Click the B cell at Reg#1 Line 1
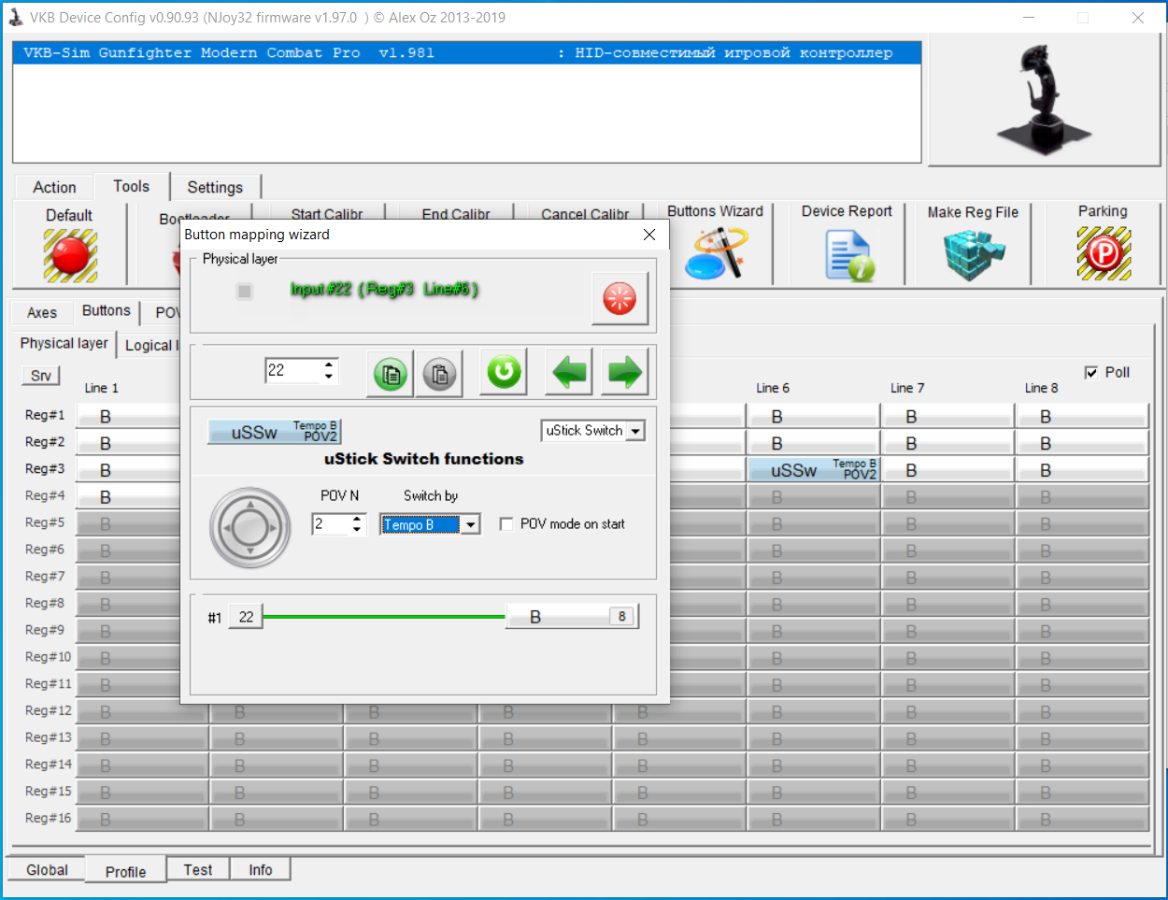 tap(129, 416)
